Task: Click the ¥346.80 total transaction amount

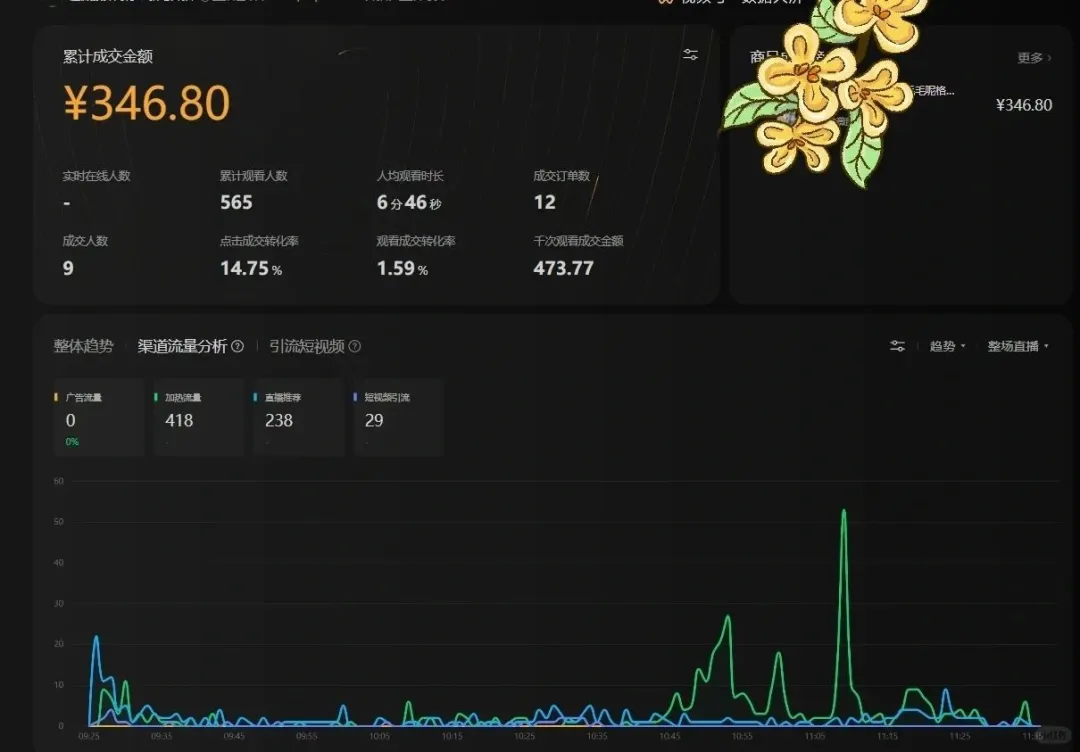Action: [x=147, y=103]
